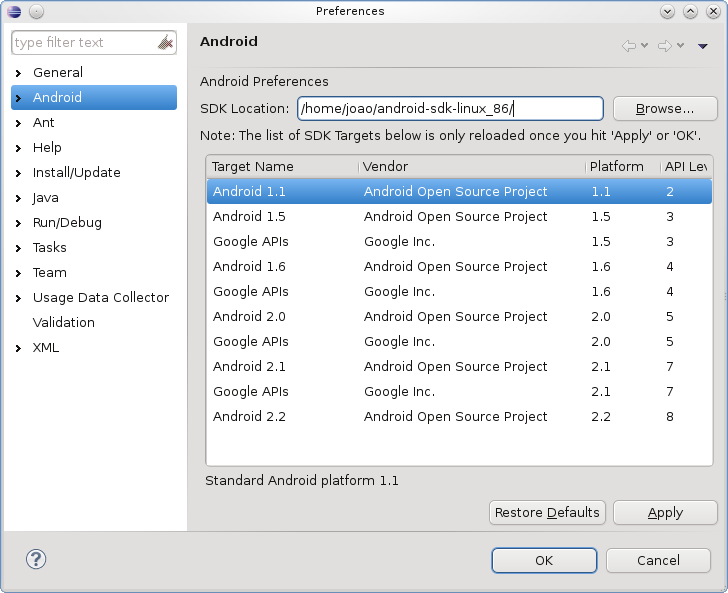728x593 pixels.
Task: Open forward history dropdown arrow
Action: click(x=680, y=46)
